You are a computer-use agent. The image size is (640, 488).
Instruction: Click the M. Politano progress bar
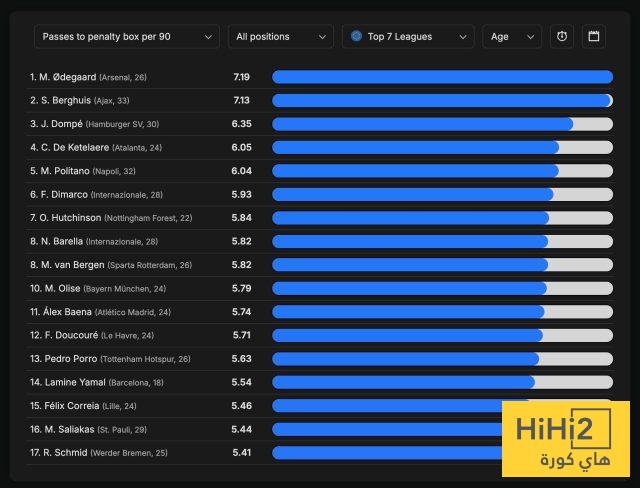point(440,171)
